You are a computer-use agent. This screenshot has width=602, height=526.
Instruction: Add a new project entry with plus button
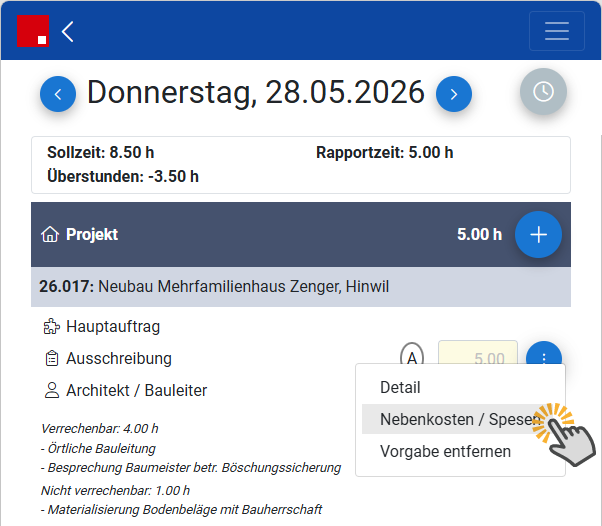pyautogui.click(x=538, y=234)
